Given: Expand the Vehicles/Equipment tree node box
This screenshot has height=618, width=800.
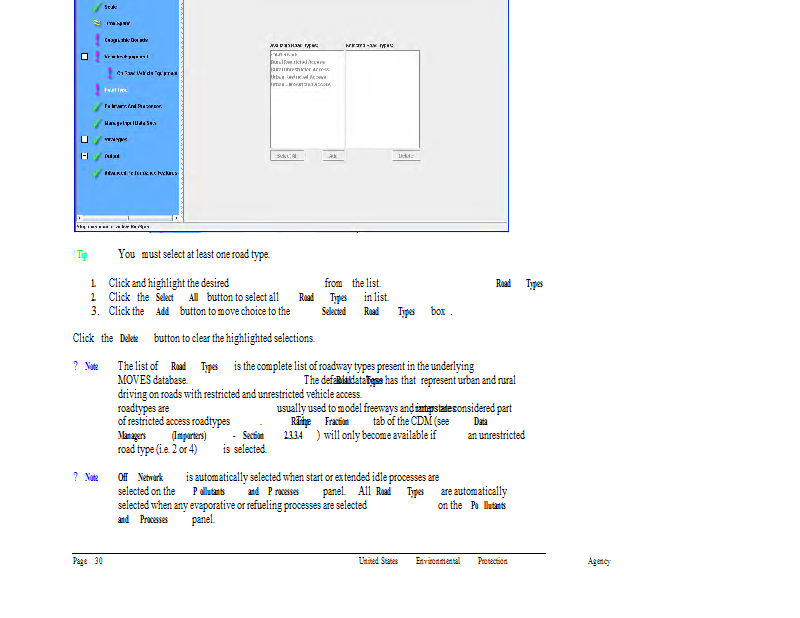Looking at the screenshot, I should (85, 57).
